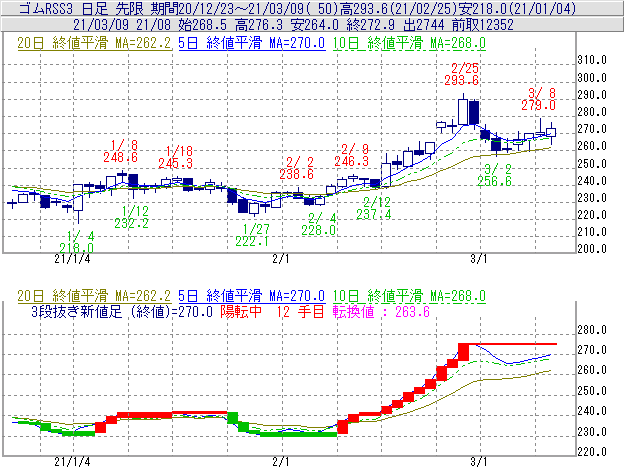Click the 2/12 237.4 low label
Screen dimensions: 624x473
374,208
